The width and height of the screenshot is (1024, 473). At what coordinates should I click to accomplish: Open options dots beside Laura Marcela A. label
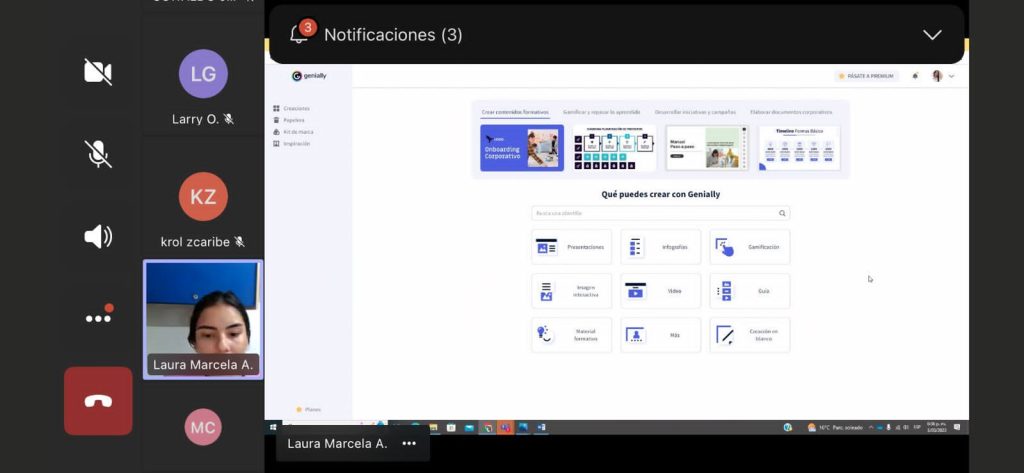click(409, 443)
